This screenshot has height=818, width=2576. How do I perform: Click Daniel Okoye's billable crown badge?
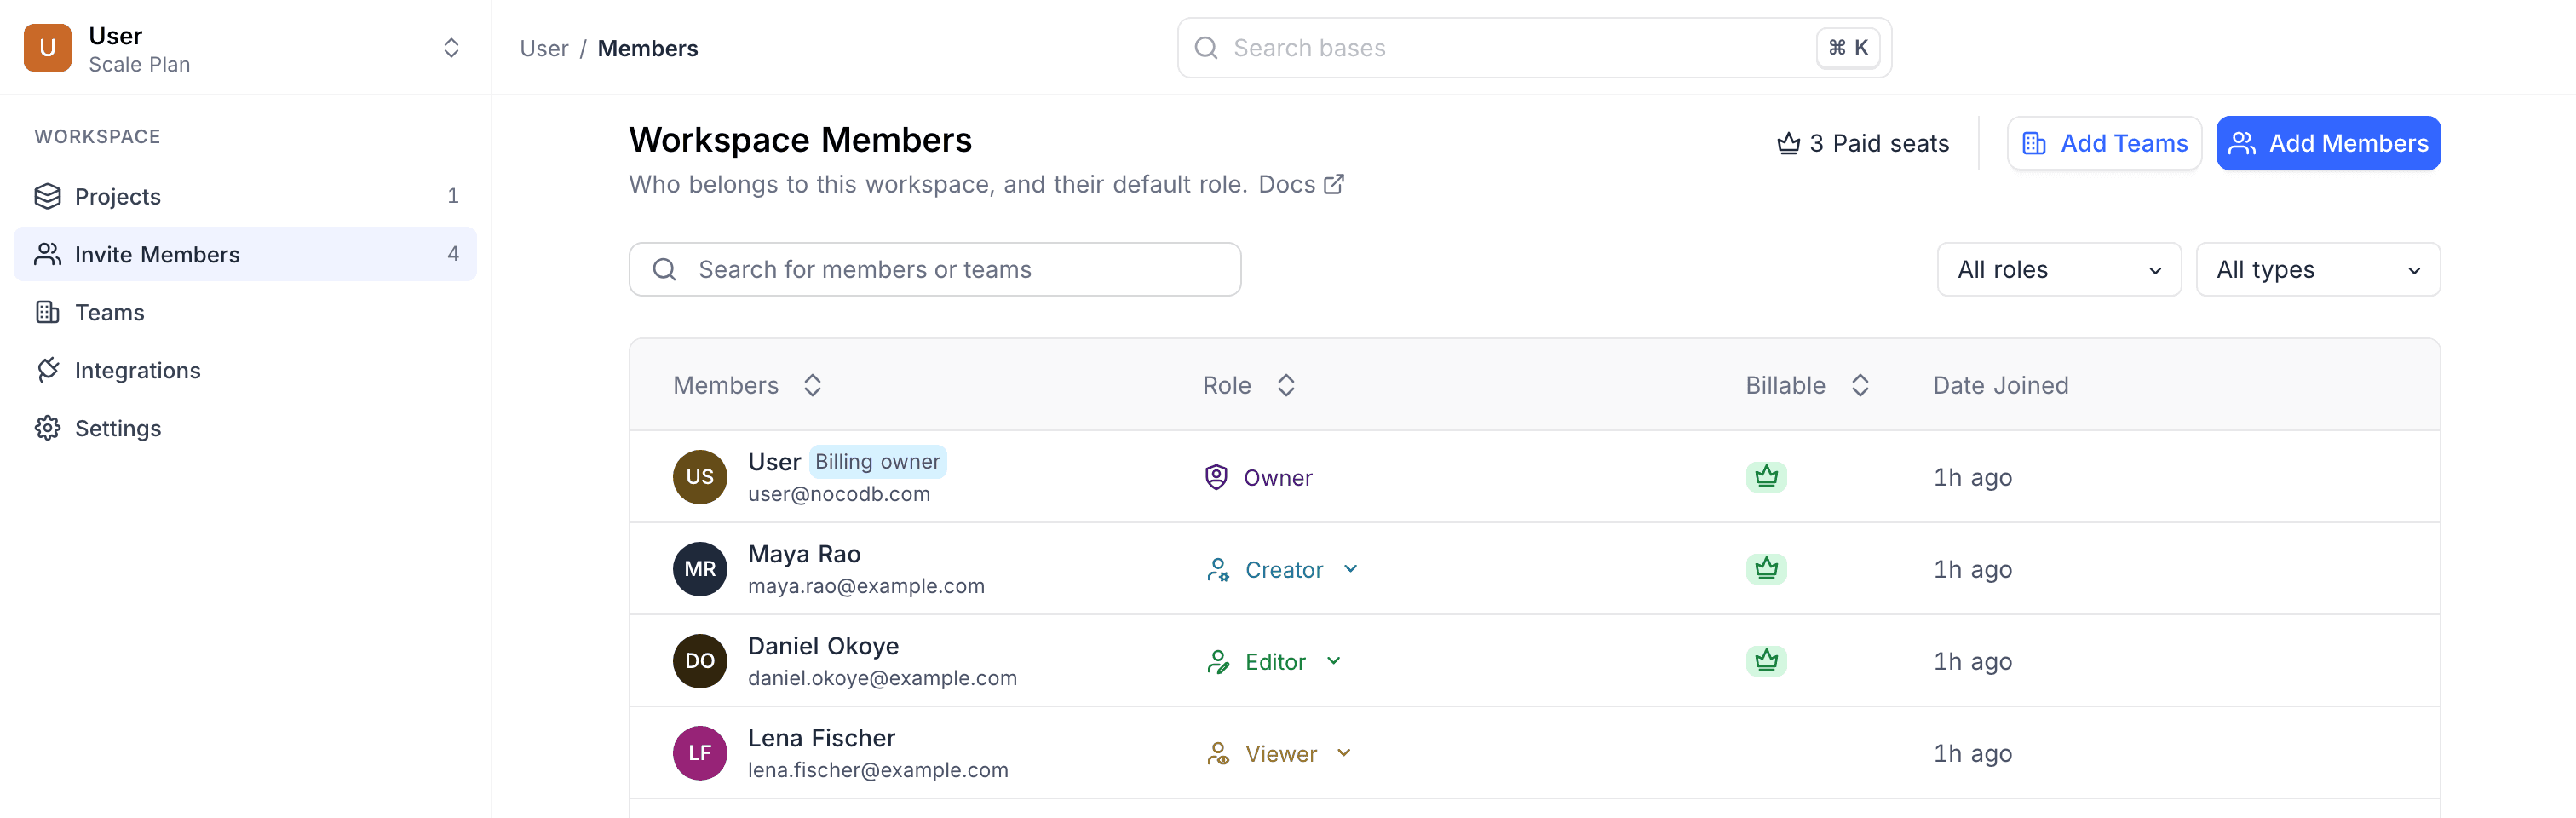[1766, 661]
